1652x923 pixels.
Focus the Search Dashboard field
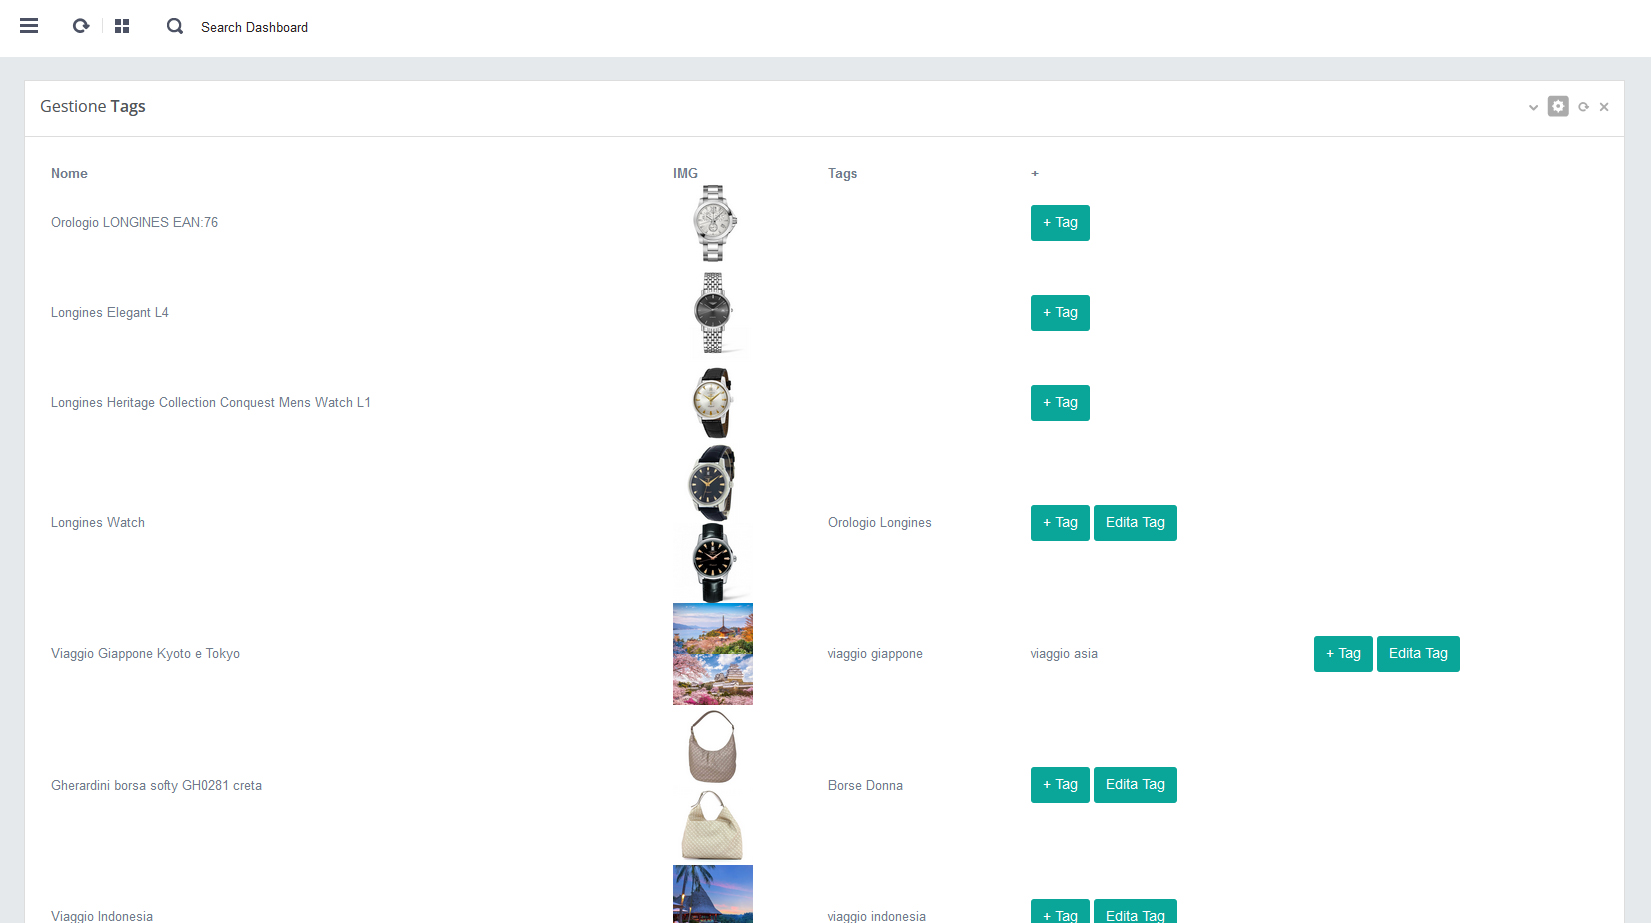pyautogui.click(x=254, y=27)
